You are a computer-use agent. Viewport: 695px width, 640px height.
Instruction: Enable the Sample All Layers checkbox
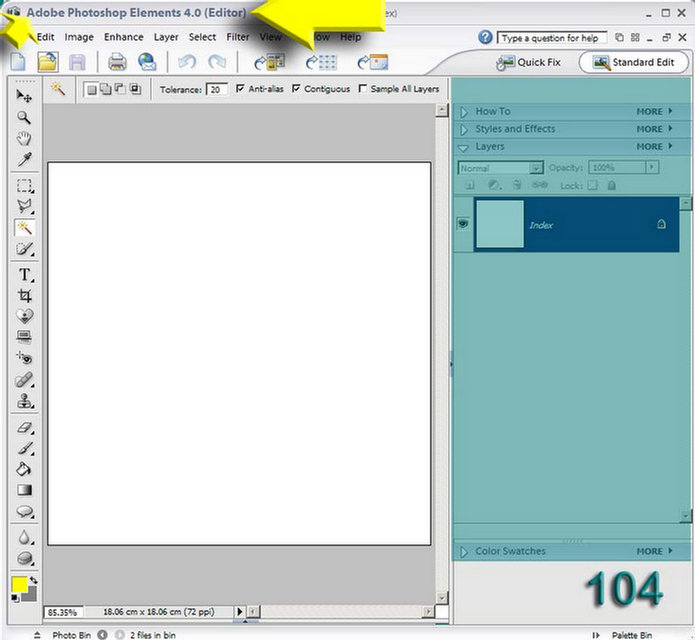click(363, 89)
